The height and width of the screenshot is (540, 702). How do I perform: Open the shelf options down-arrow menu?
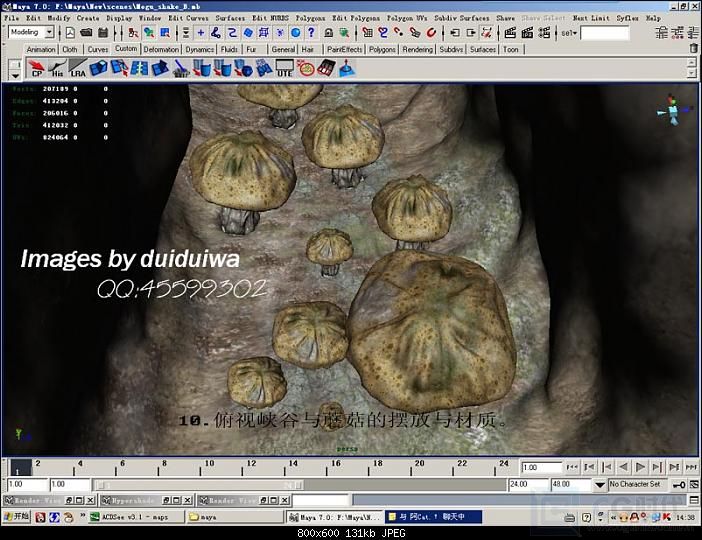(x=15, y=76)
